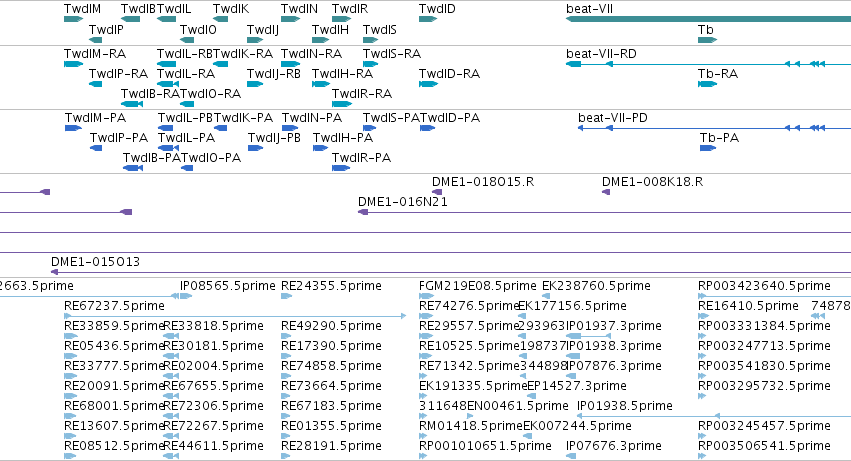Click the long beat-VII gene bar
851x461 pixels.
click(708, 19)
